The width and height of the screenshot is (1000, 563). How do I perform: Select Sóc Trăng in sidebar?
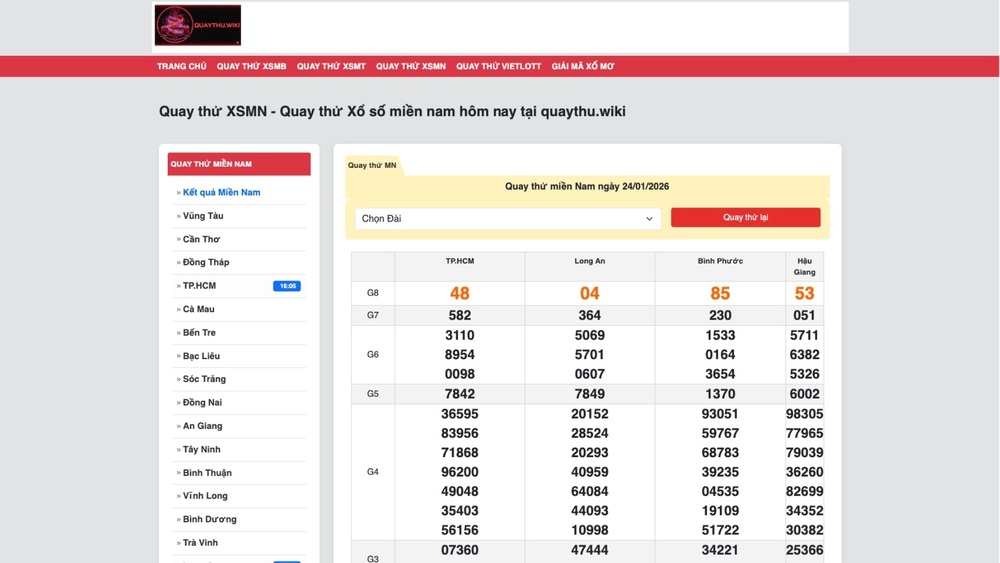pyautogui.click(x=204, y=379)
